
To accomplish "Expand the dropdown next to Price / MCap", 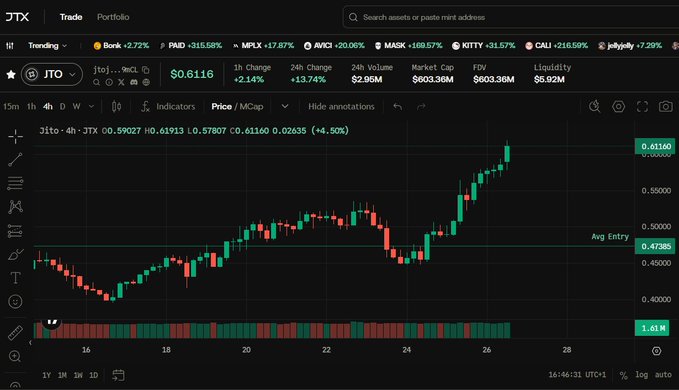I will point(285,106).
